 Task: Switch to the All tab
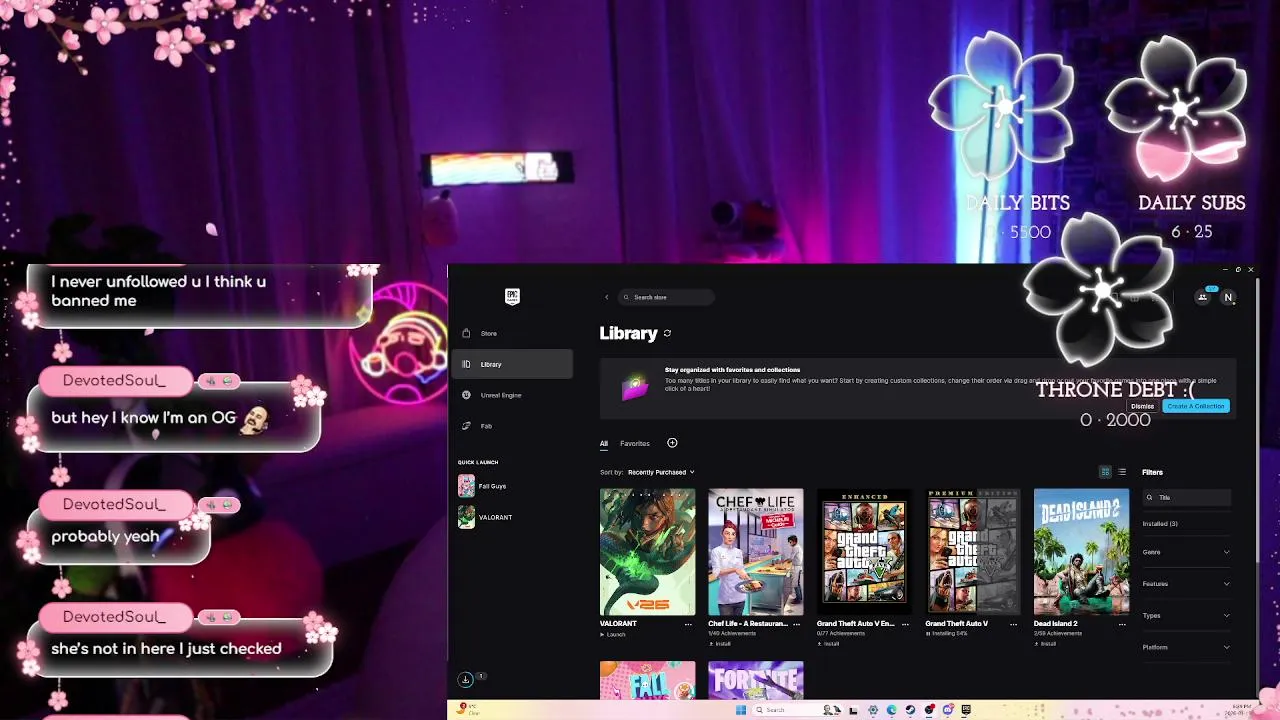tap(604, 443)
